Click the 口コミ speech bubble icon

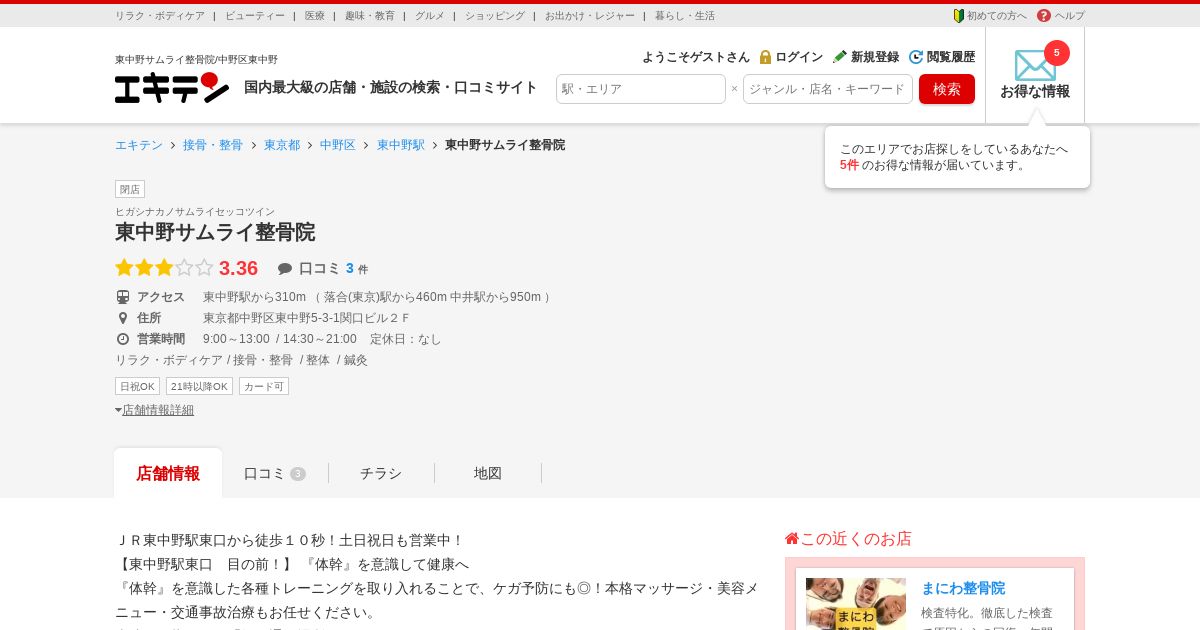(285, 269)
